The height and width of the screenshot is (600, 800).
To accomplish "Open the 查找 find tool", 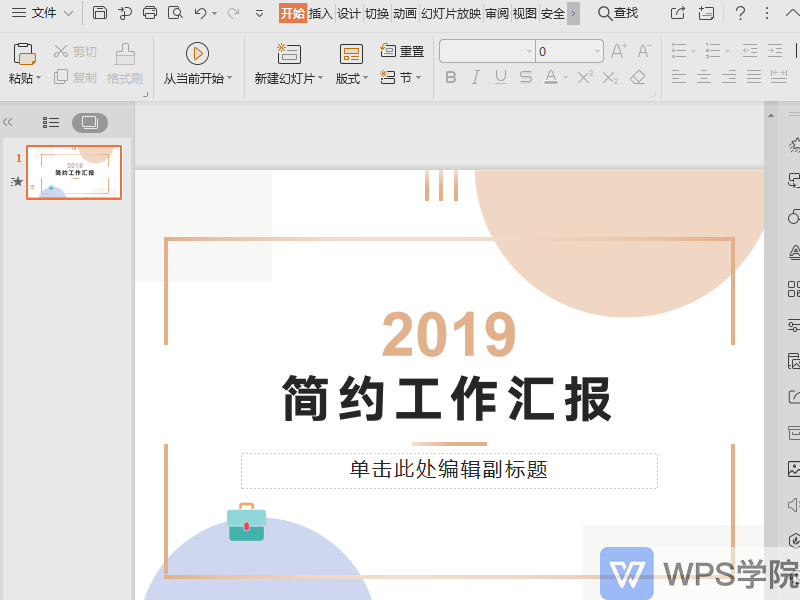I will pos(620,14).
